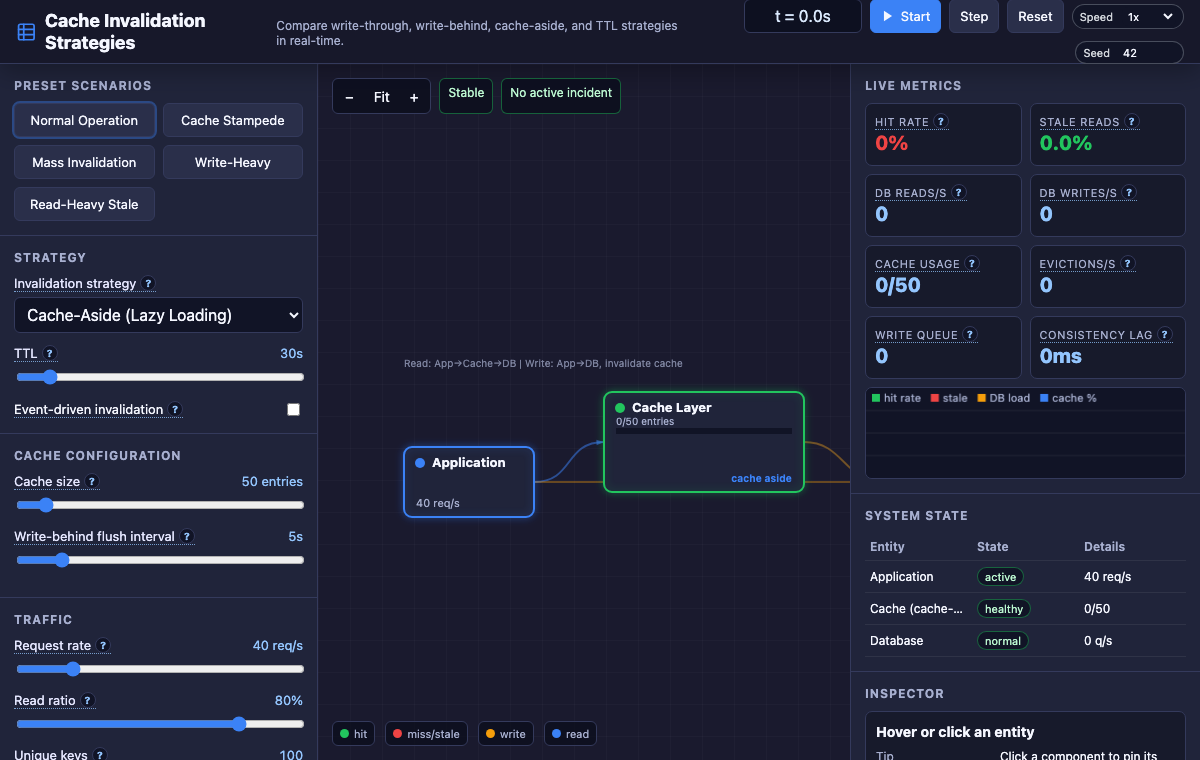Select the Normal Operation preset
The height and width of the screenshot is (760, 1200).
coord(84,120)
